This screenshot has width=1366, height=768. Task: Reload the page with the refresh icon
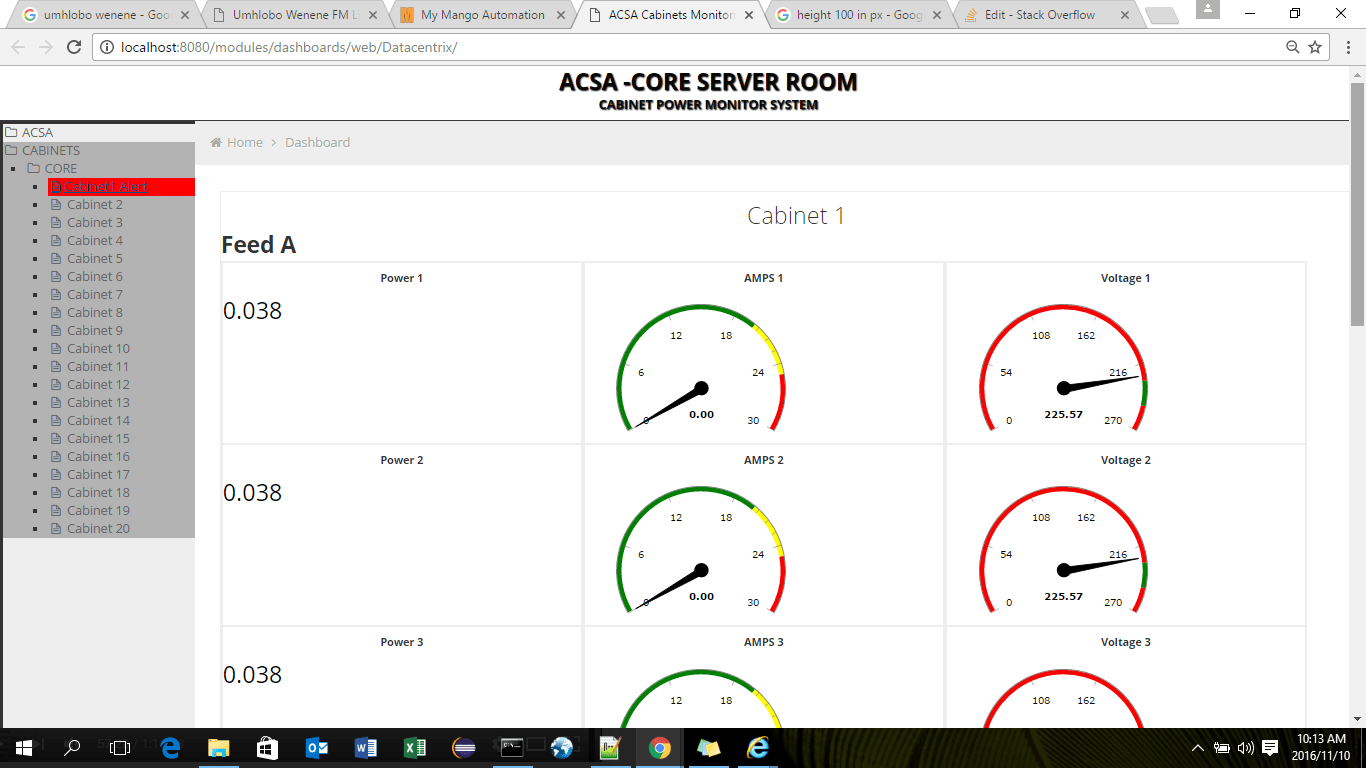[73, 47]
